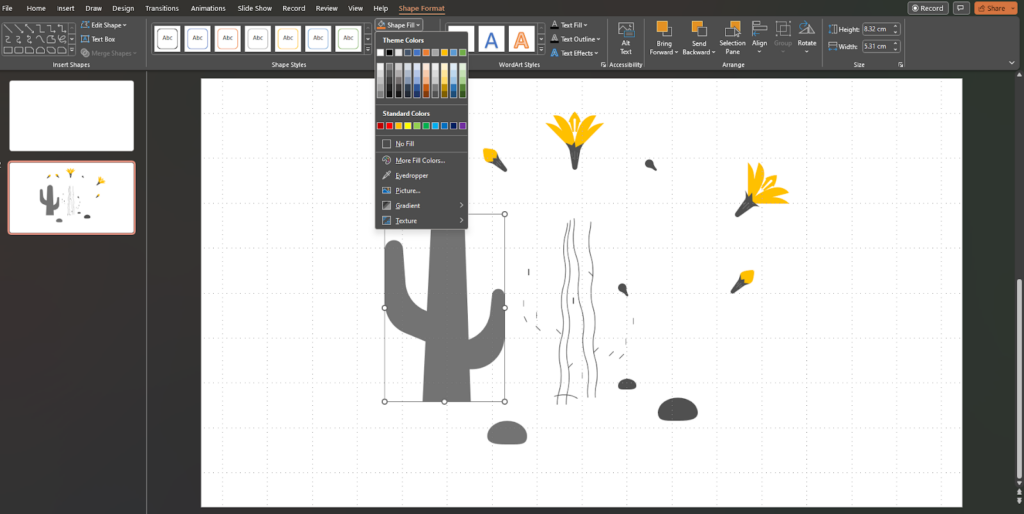This screenshot has width=1024, height=514.
Task: Select More Fill Colors option
Action: 419,160
